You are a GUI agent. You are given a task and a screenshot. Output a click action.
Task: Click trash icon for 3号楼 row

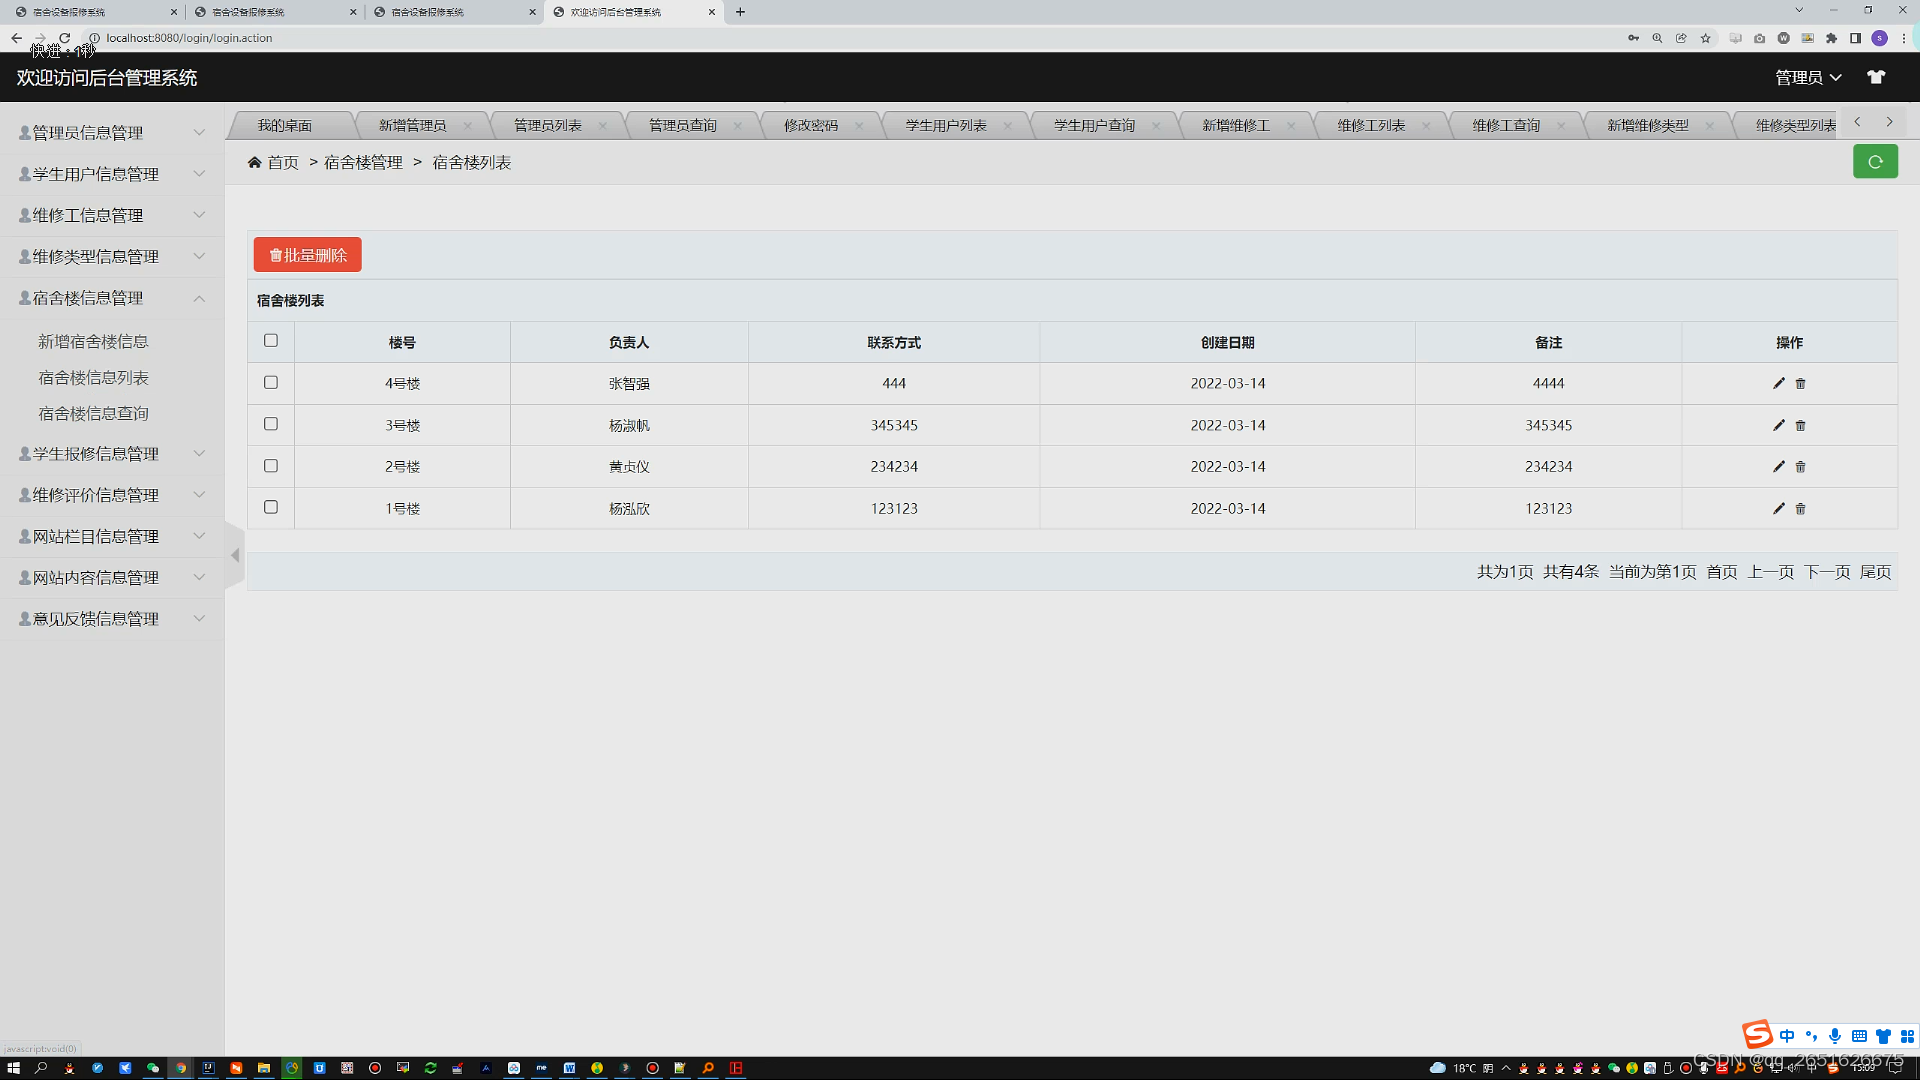click(x=1800, y=426)
